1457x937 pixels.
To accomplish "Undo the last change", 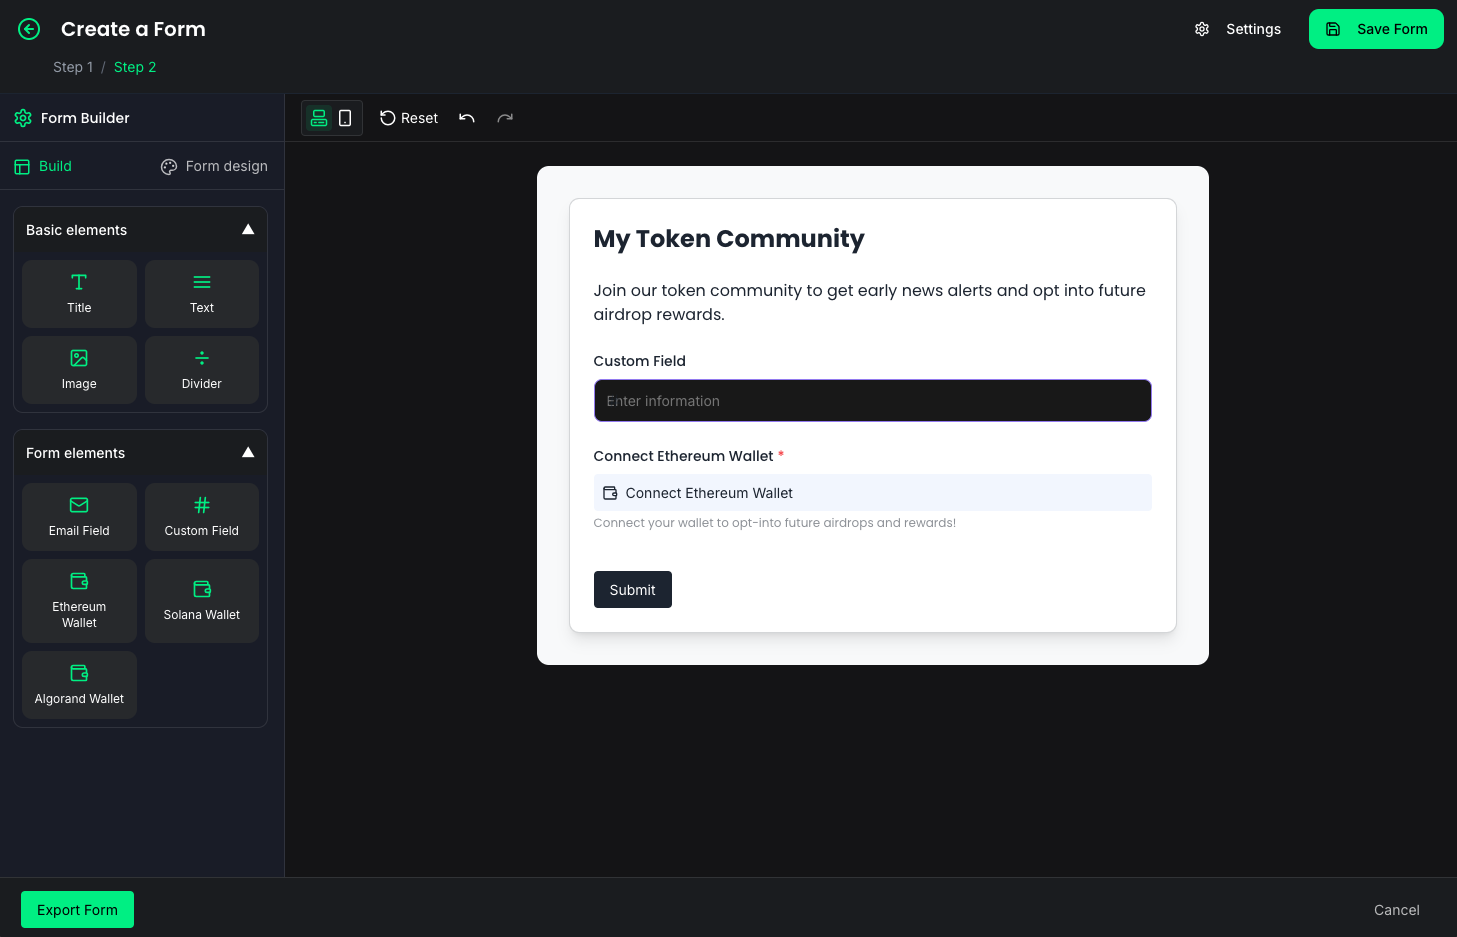I will pos(467,118).
